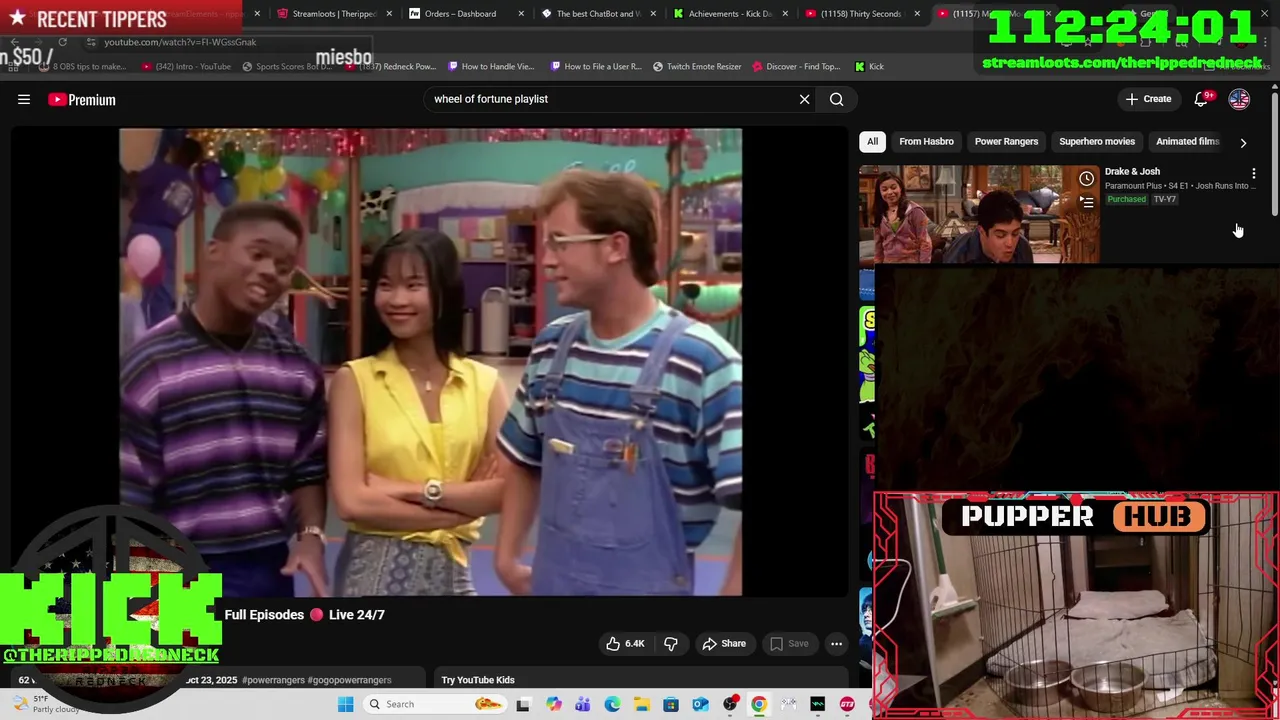Click the Share button
Screen dimensions: 1280x720
pyautogui.click(x=724, y=643)
